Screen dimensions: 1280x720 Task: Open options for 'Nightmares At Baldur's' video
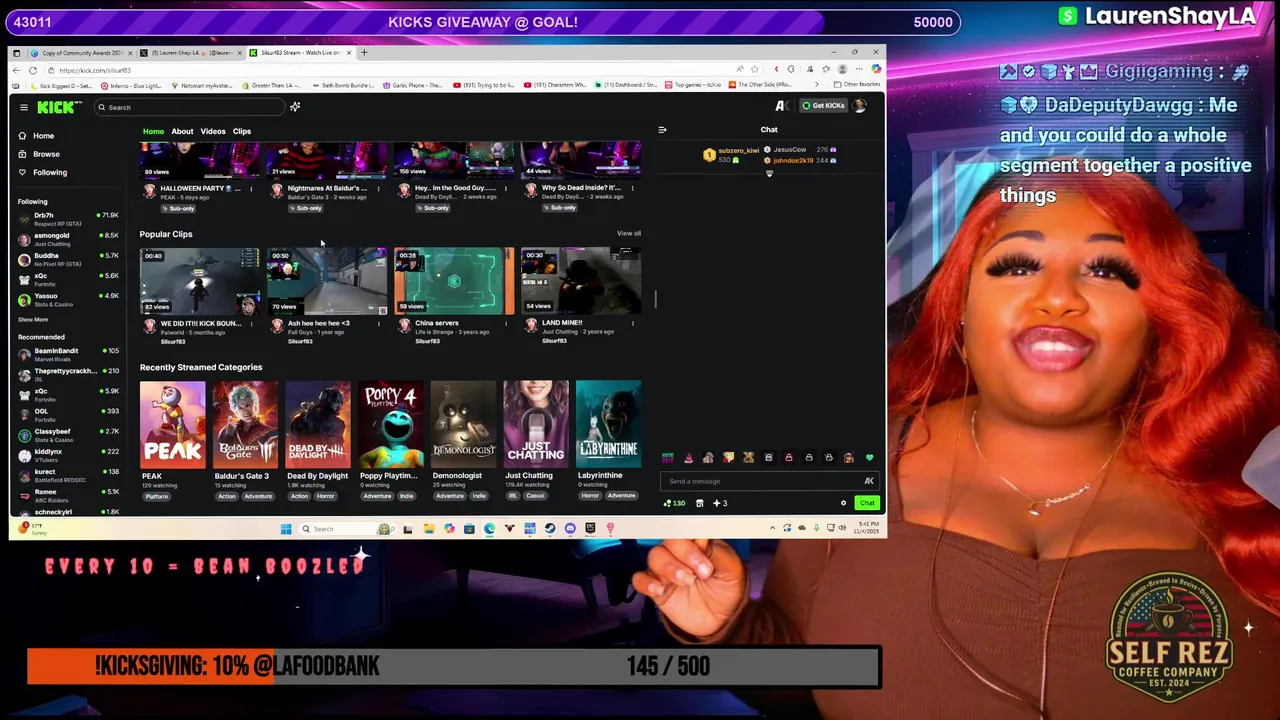click(378, 188)
